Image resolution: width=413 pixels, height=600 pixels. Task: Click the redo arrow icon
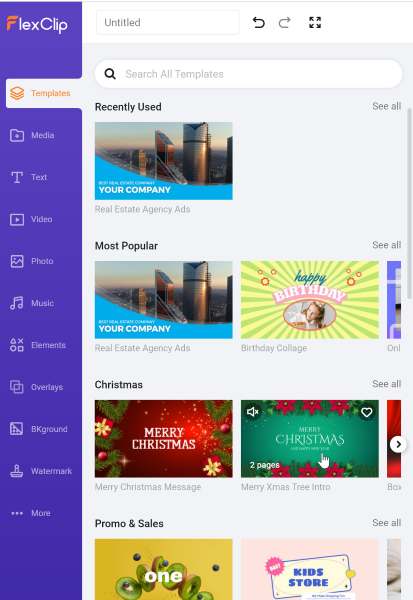(x=284, y=23)
